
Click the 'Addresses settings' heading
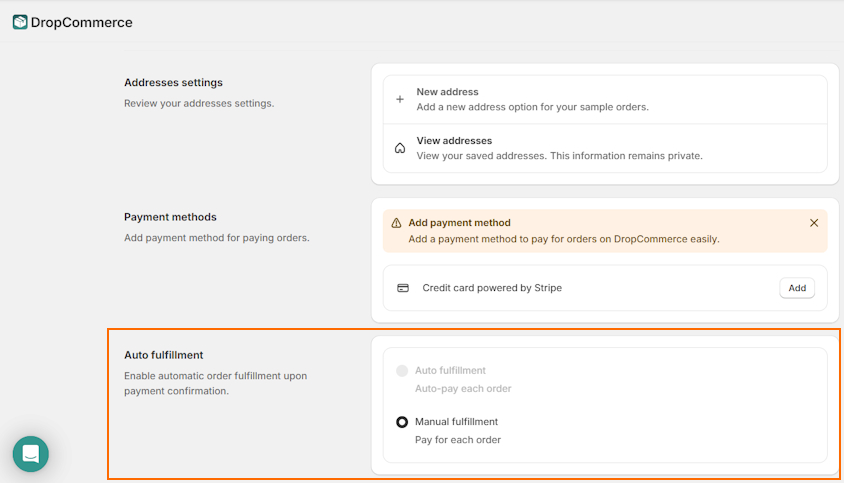point(173,82)
